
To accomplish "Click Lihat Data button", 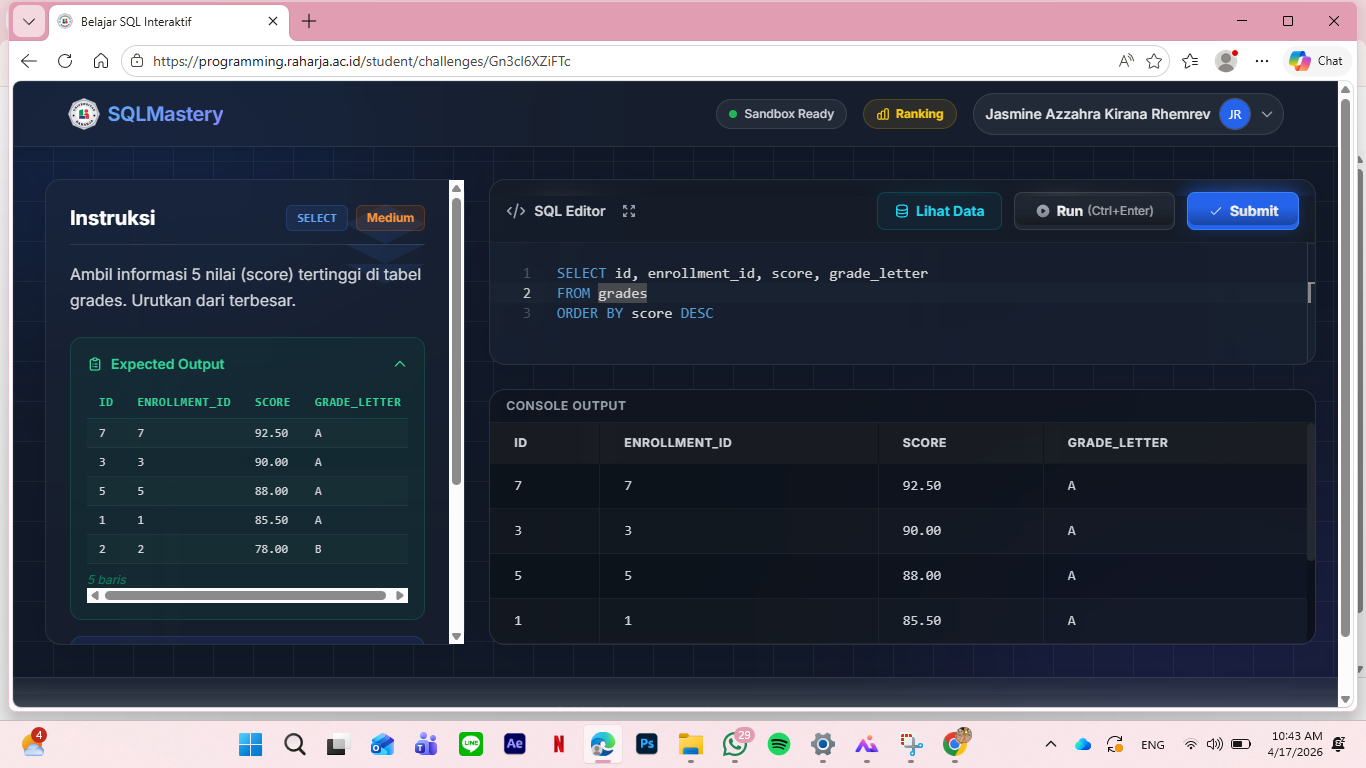I will pos(939,211).
